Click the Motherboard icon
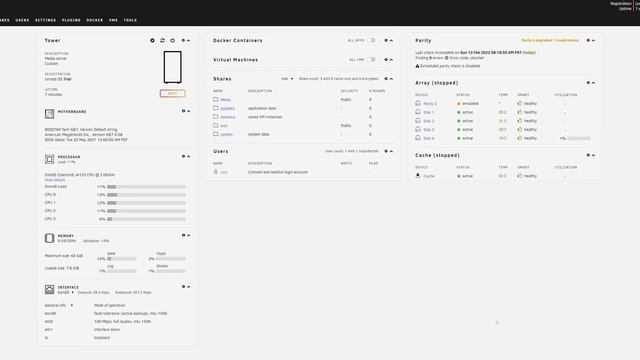This screenshot has height=360, width=640. 49,114
